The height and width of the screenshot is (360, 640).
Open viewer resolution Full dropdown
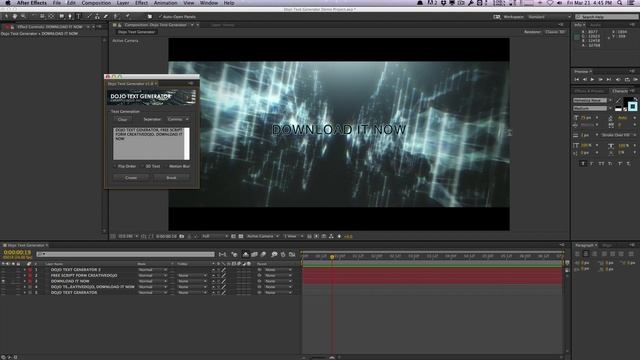point(215,236)
